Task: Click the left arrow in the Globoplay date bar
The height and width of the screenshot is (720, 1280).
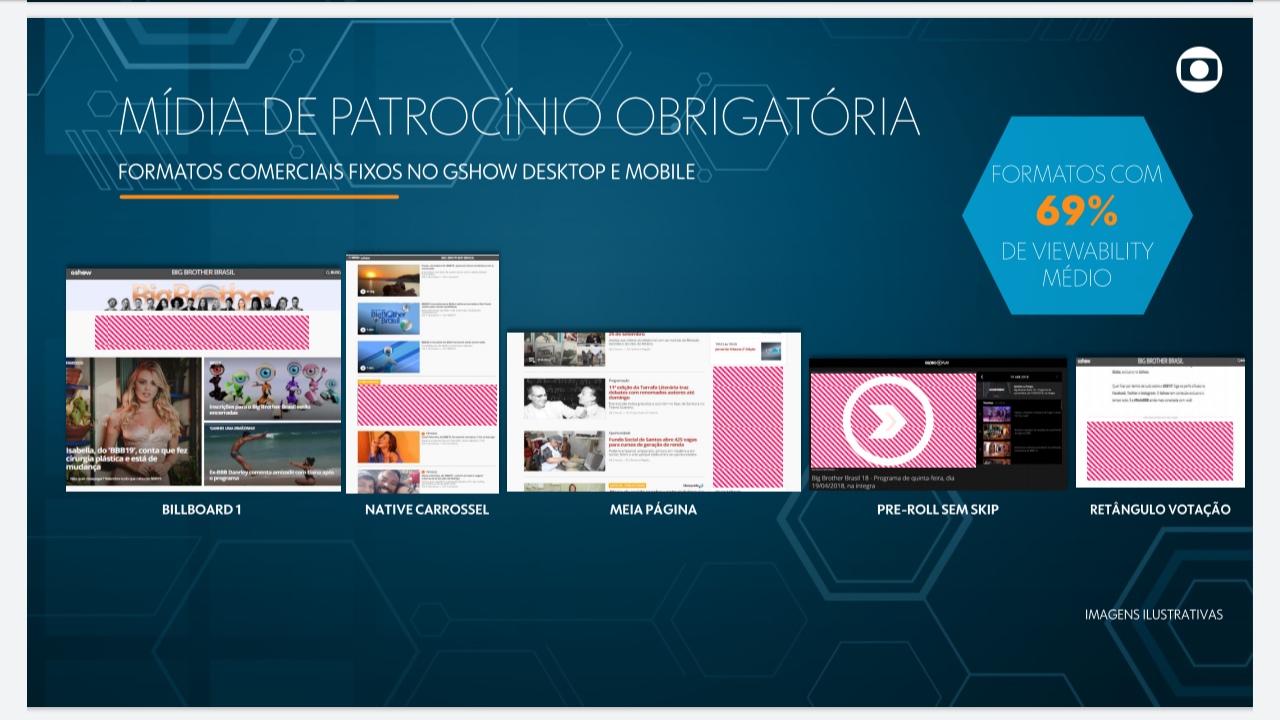Action: 983,377
